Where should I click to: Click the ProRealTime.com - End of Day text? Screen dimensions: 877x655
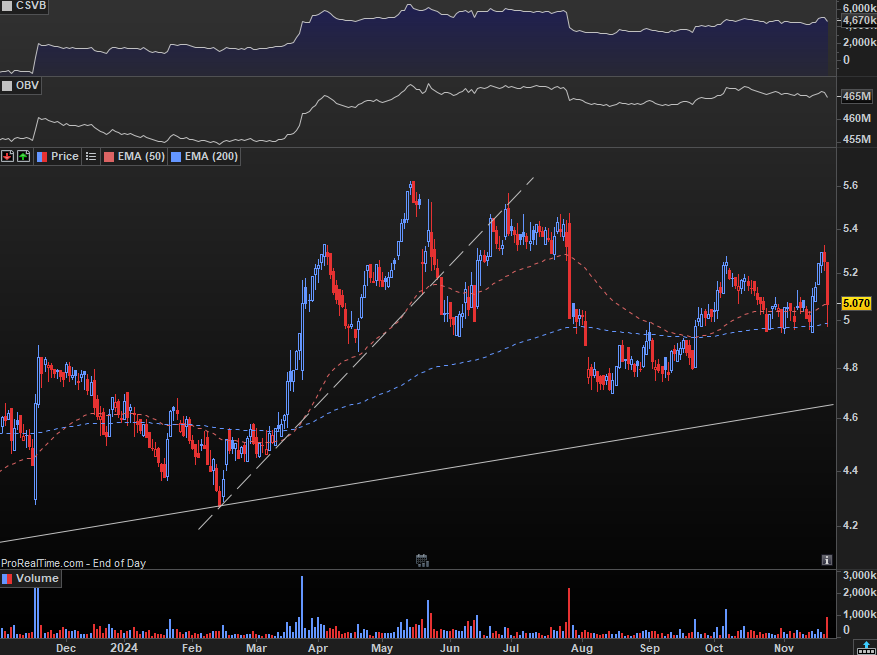click(x=73, y=563)
